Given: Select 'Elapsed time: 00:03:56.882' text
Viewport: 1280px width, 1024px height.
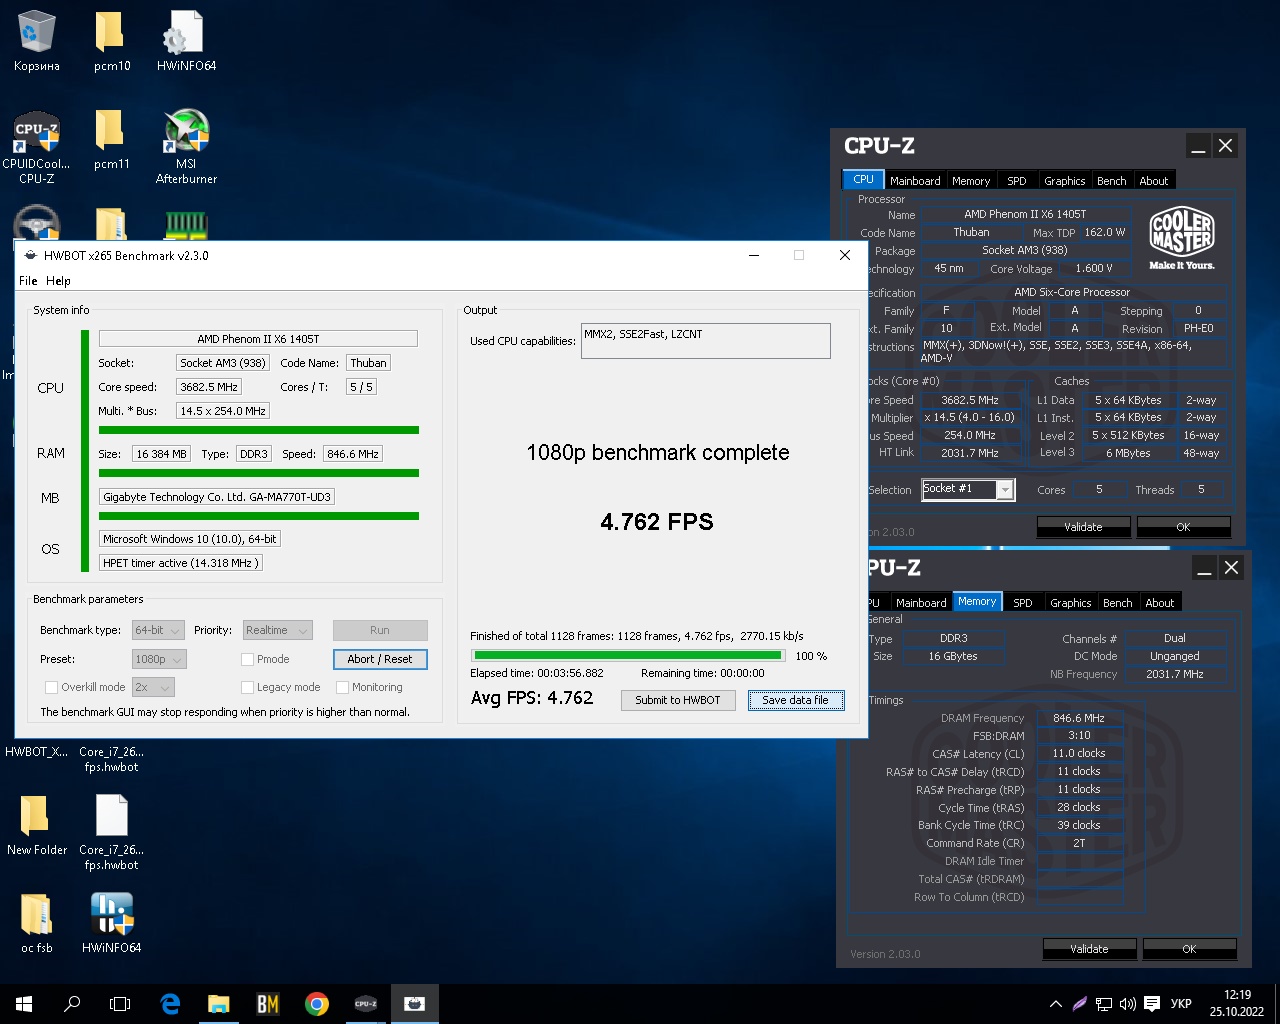Looking at the screenshot, I should [x=537, y=673].
